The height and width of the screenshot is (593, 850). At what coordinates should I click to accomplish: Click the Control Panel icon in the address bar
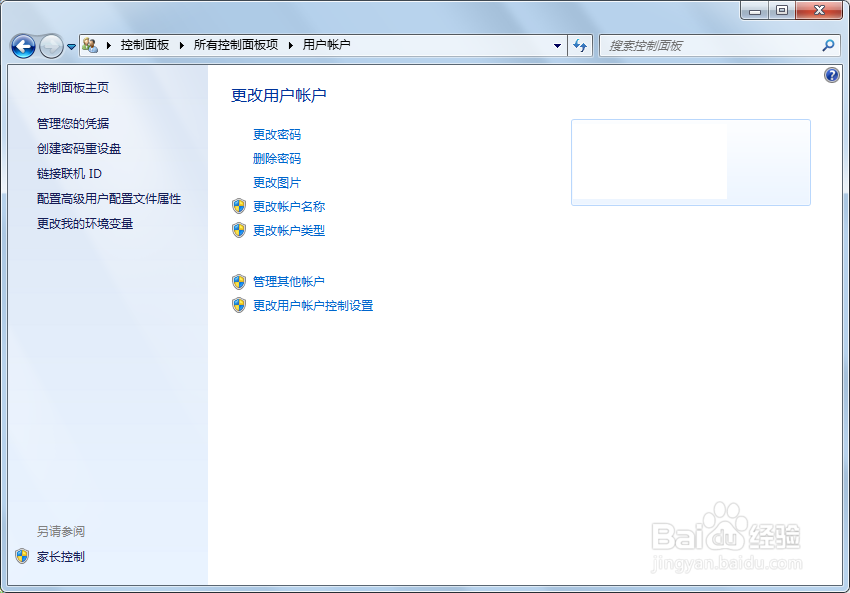point(89,45)
